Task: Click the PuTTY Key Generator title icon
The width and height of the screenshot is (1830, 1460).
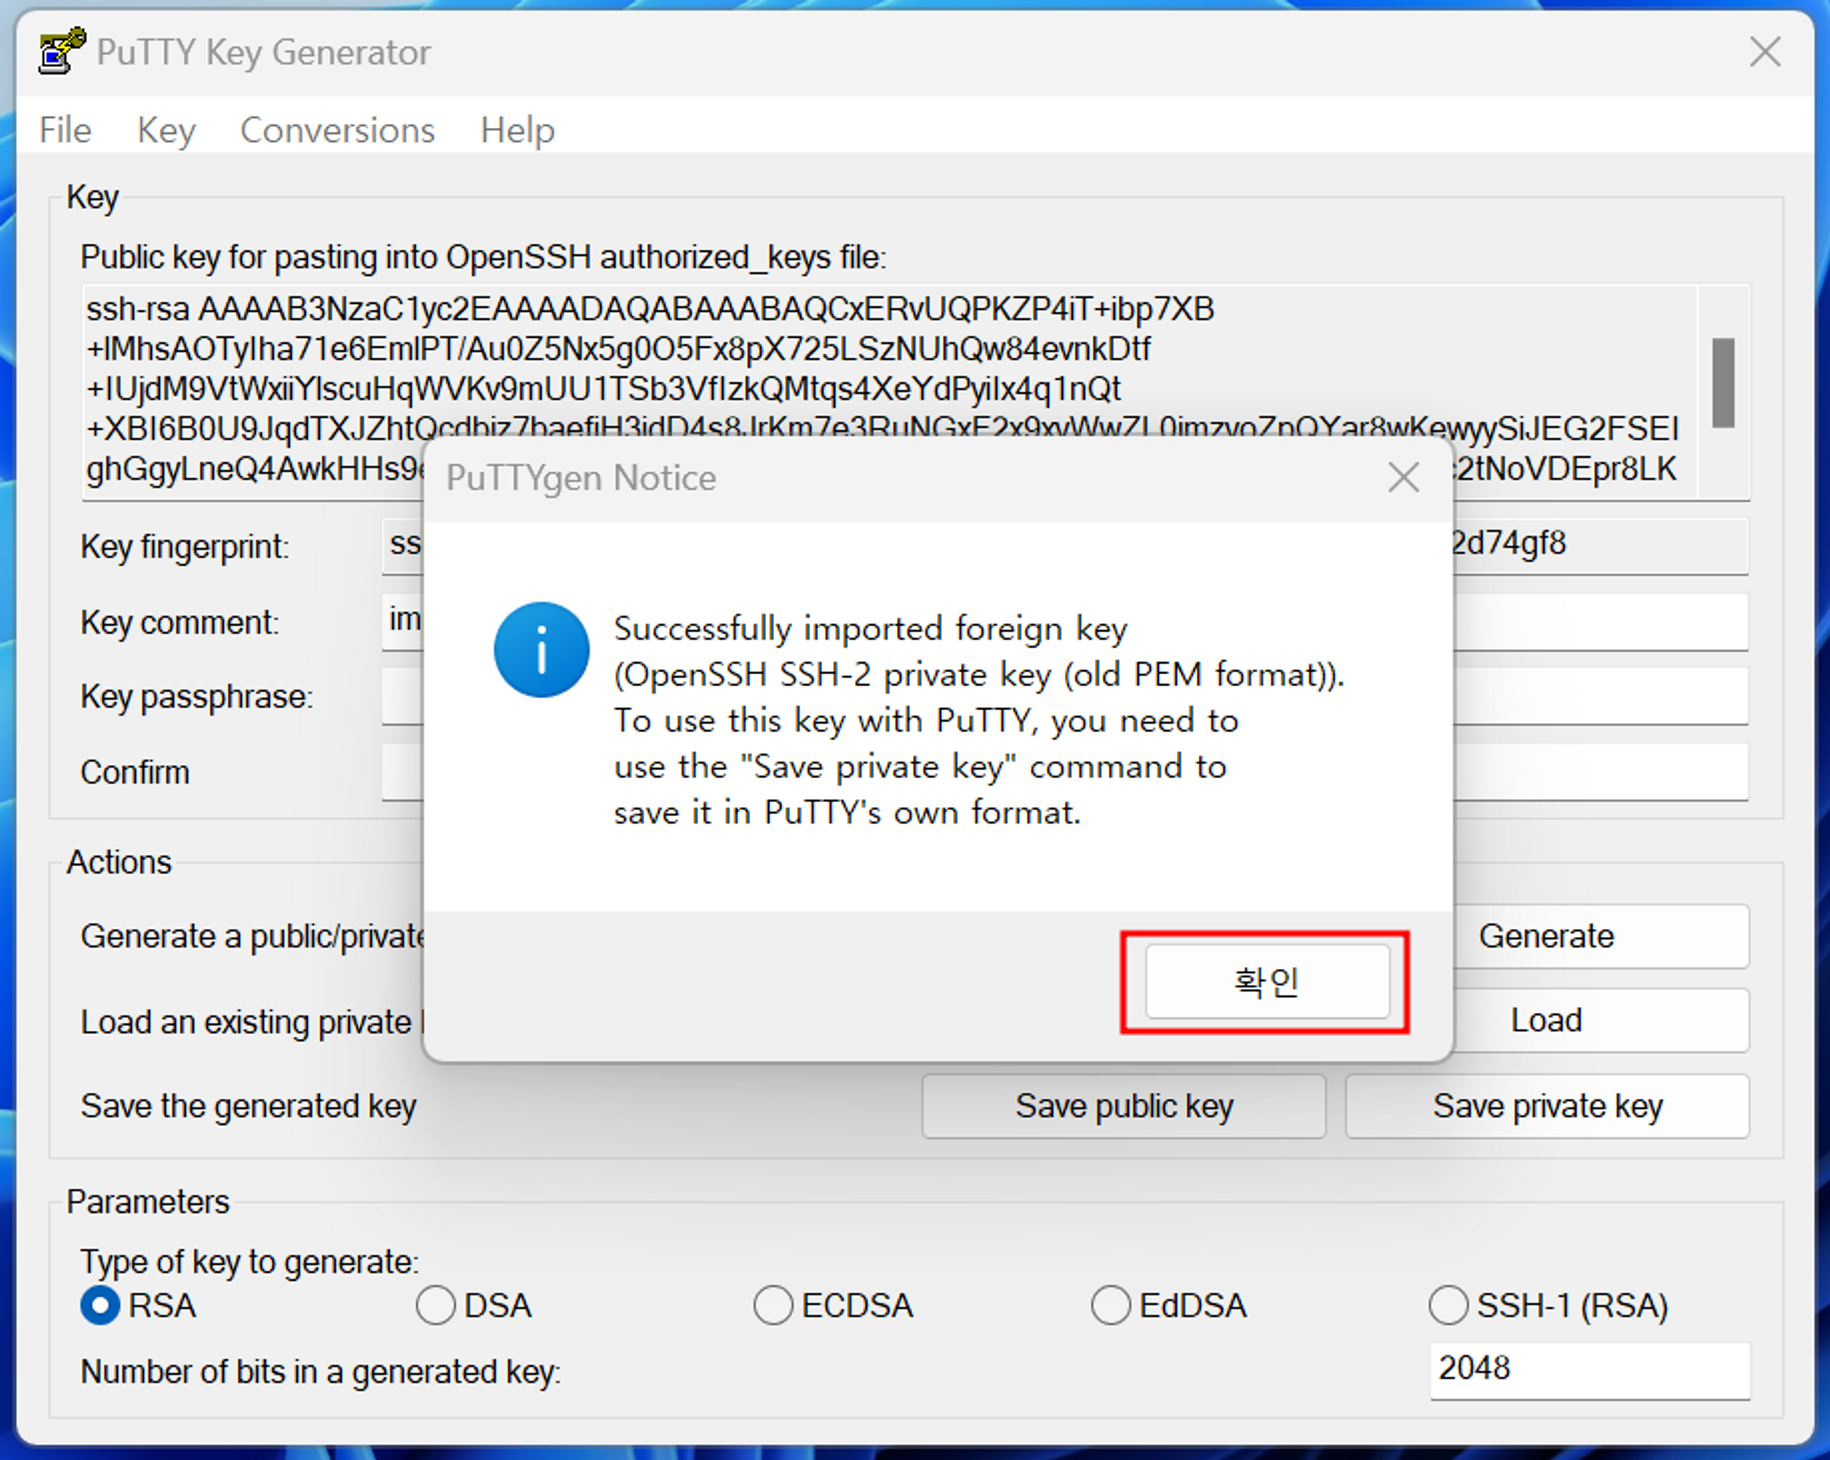Action: pyautogui.click(x=61, y=52)
